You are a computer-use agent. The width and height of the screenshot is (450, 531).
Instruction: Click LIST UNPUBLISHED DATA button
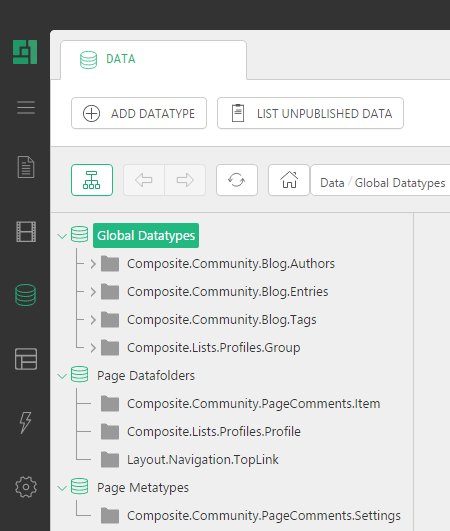(x=310, y=113)
